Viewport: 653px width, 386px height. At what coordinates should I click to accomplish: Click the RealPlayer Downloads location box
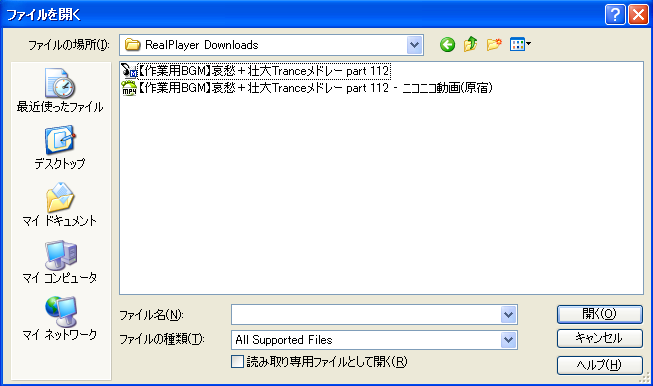(x=272, y=45)
